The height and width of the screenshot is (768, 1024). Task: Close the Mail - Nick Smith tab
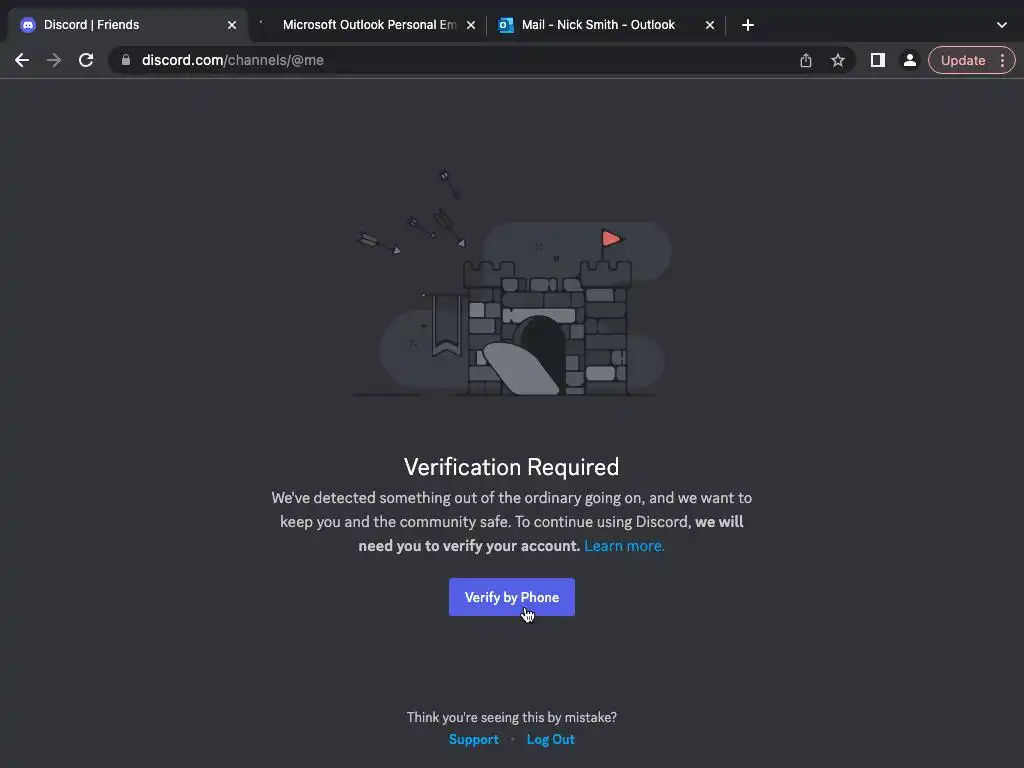[710, 25]
